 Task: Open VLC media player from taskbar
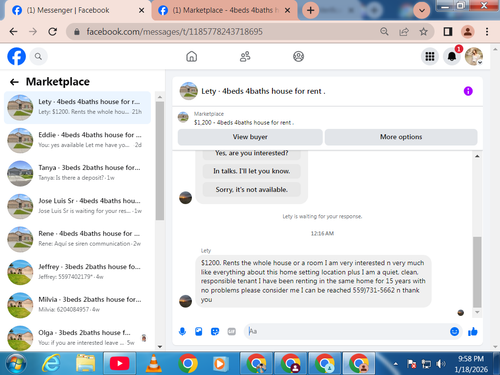click(x=153, y=363)
